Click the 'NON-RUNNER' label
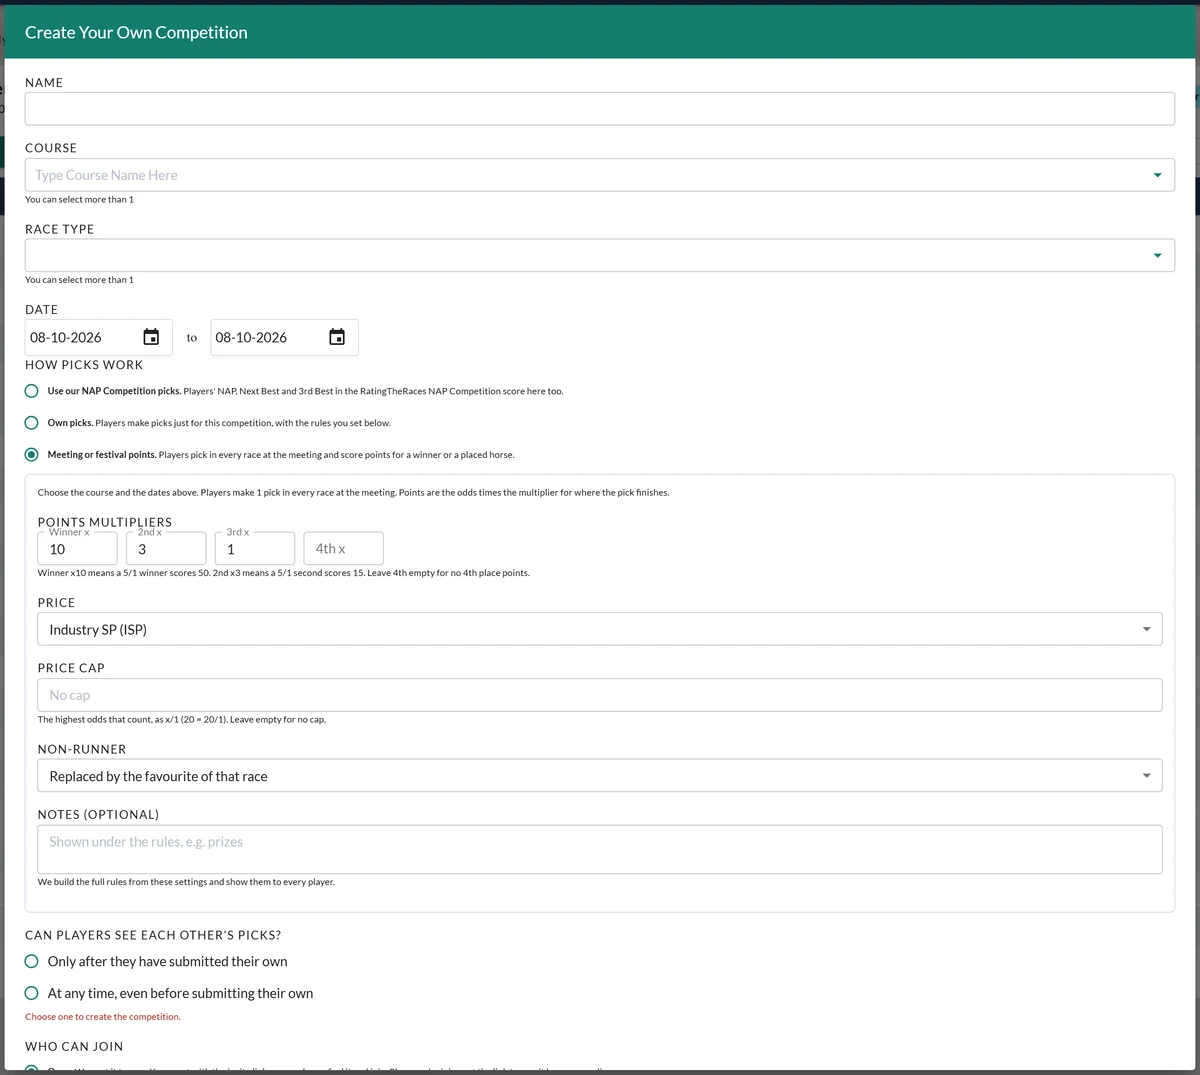Screen dimensions: 1200x1075 click(82, 749)
